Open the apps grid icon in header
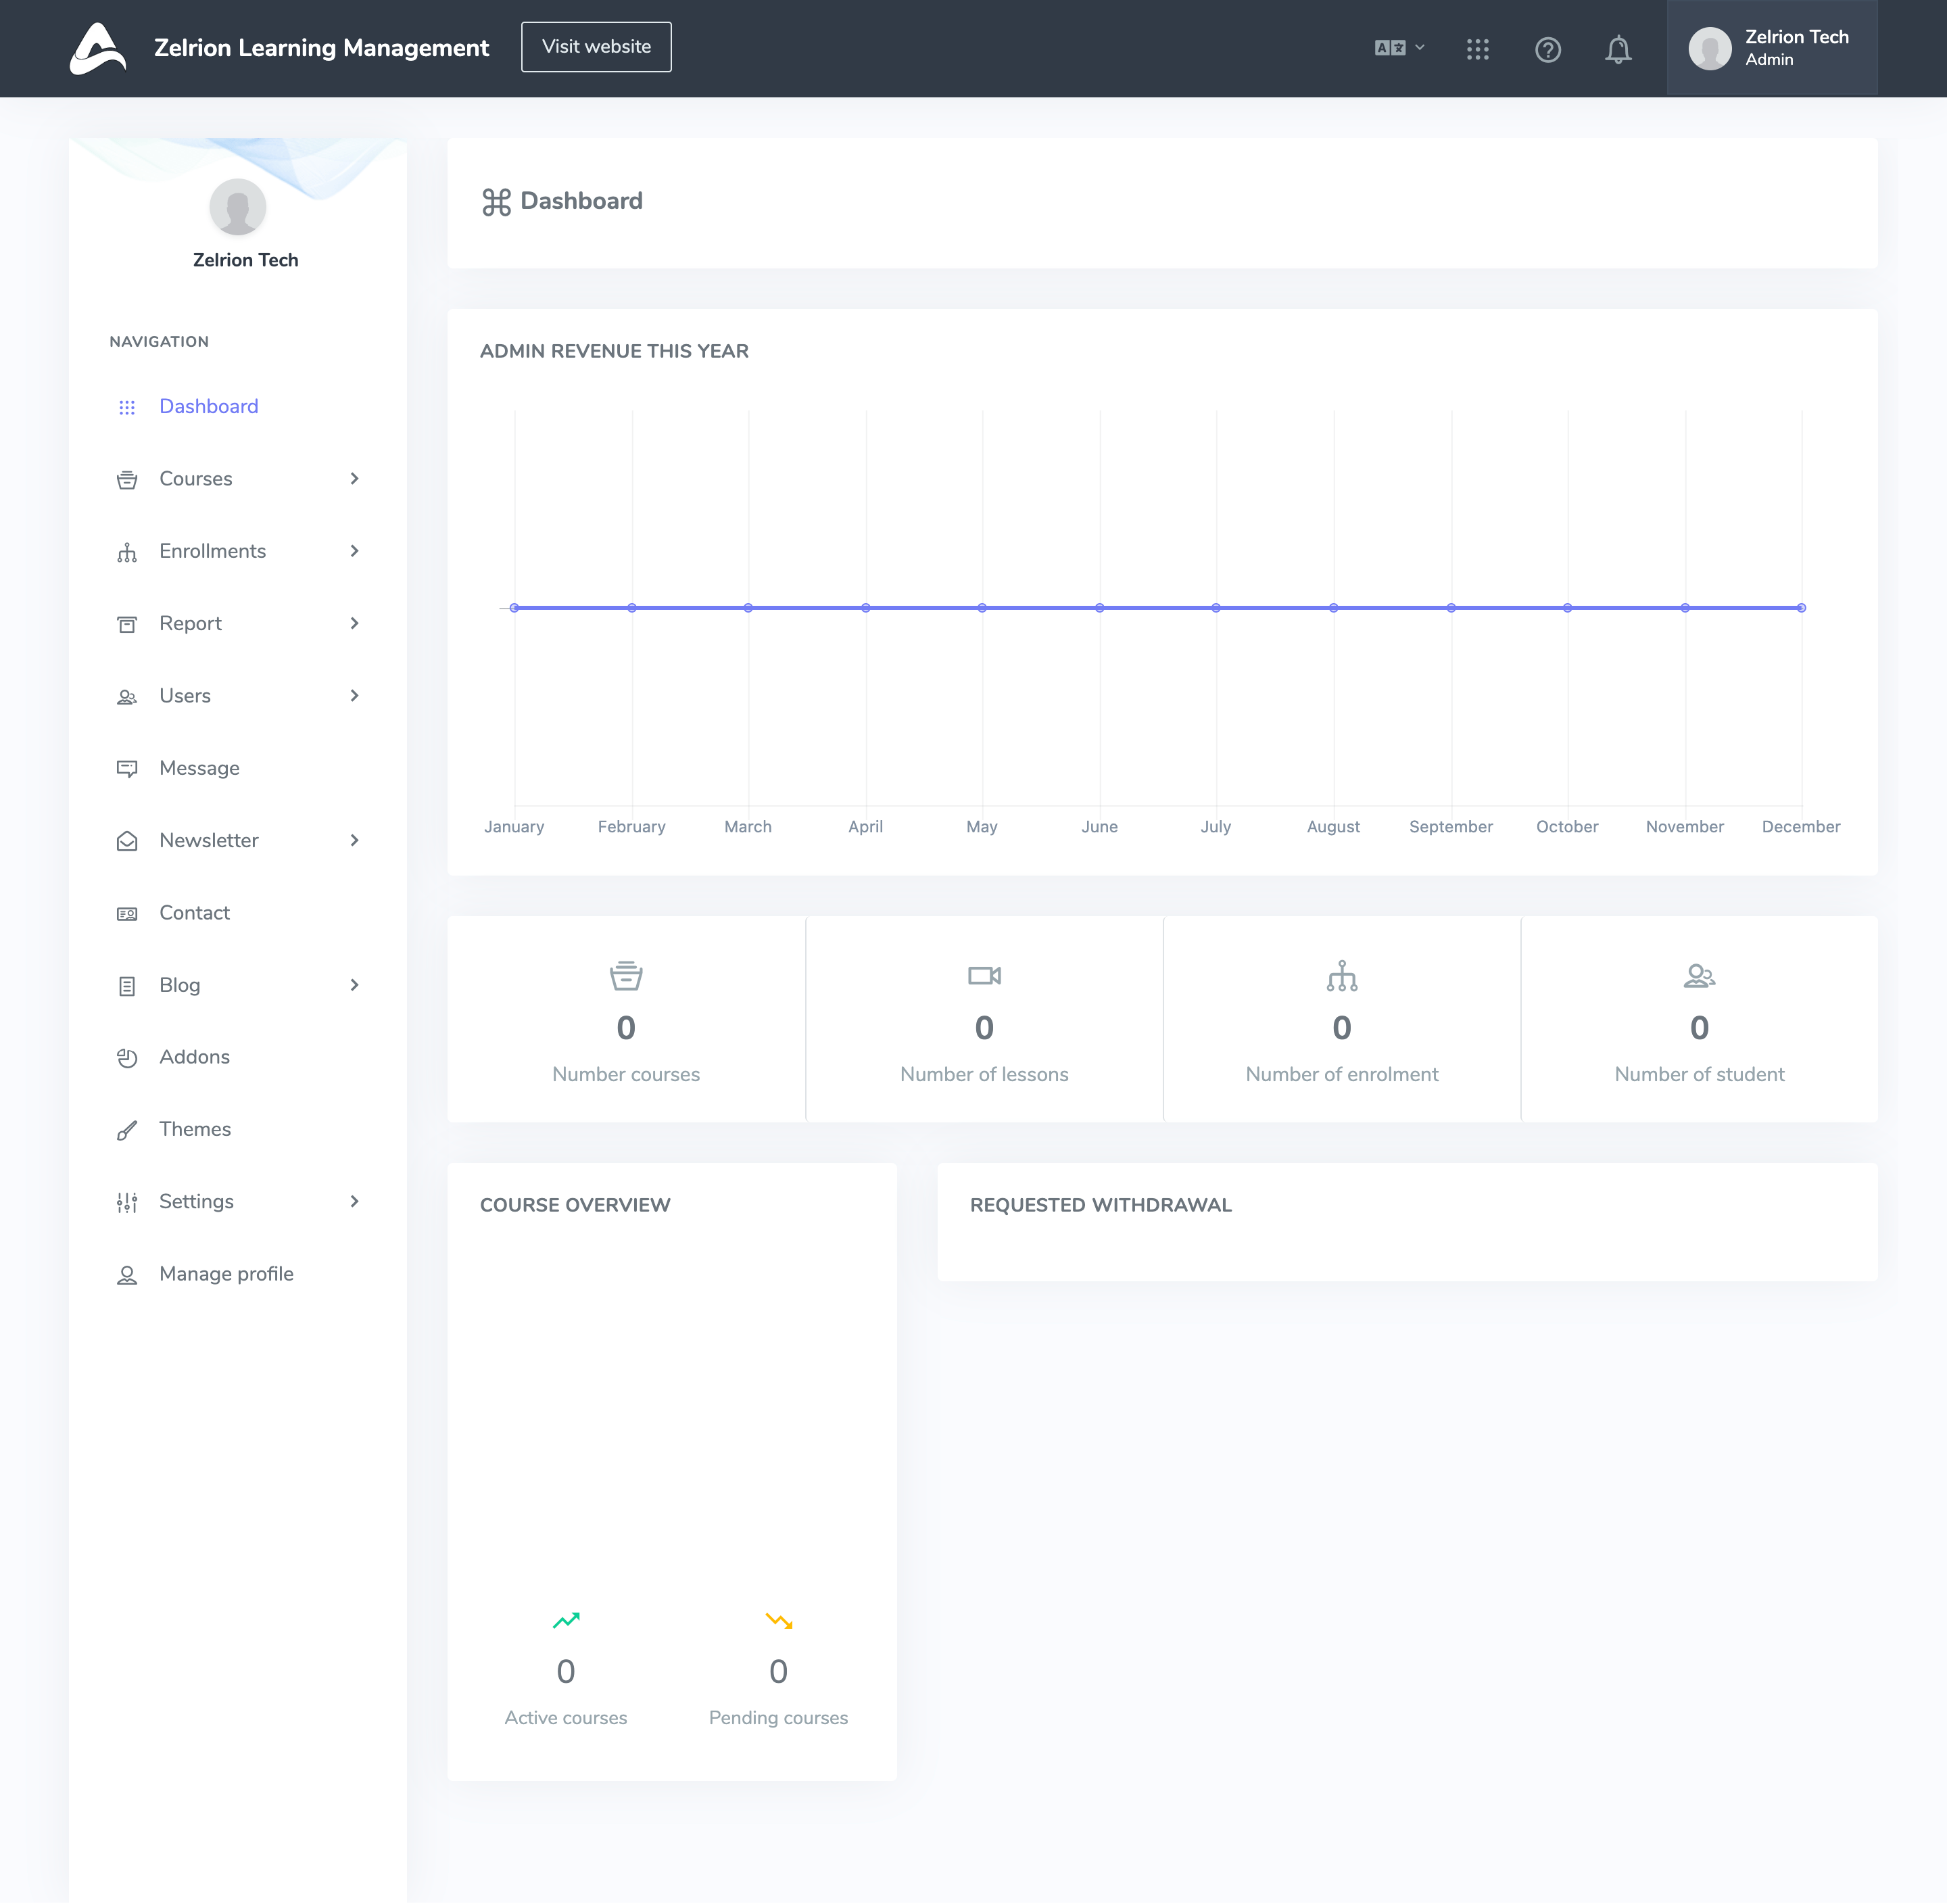Viewport: 1947px width, 1904px height. [1477, 49]
